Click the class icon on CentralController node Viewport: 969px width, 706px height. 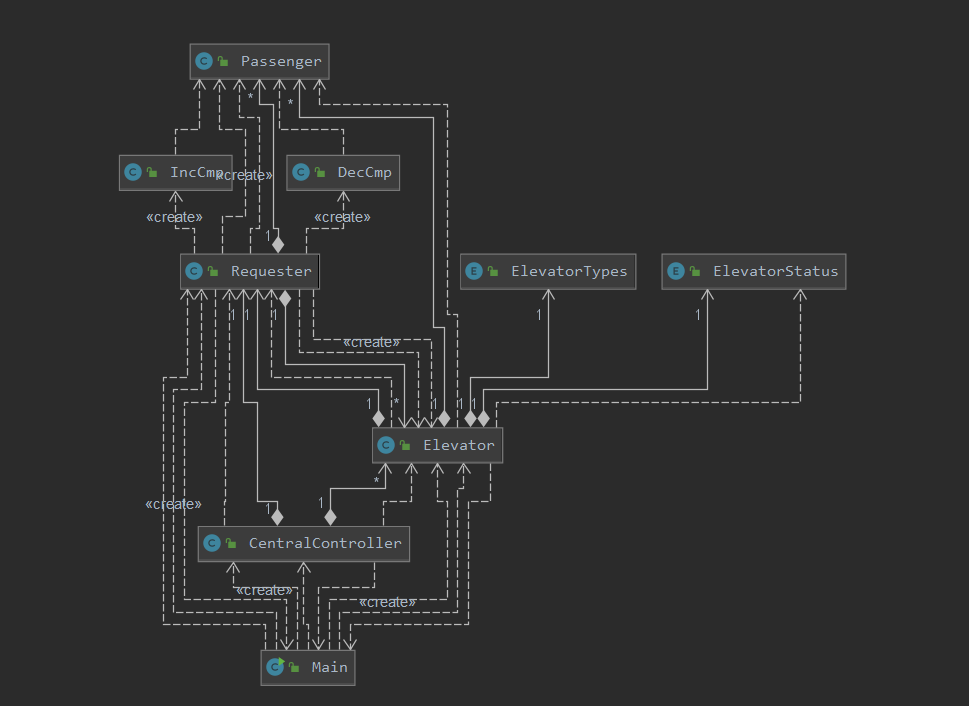coord(212,543)
